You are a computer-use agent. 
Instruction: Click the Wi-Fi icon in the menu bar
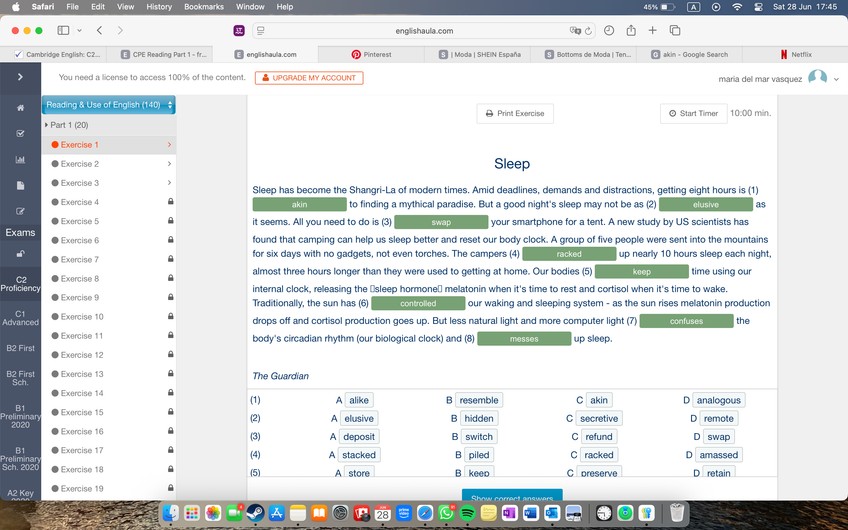click(x=737, y=7)
